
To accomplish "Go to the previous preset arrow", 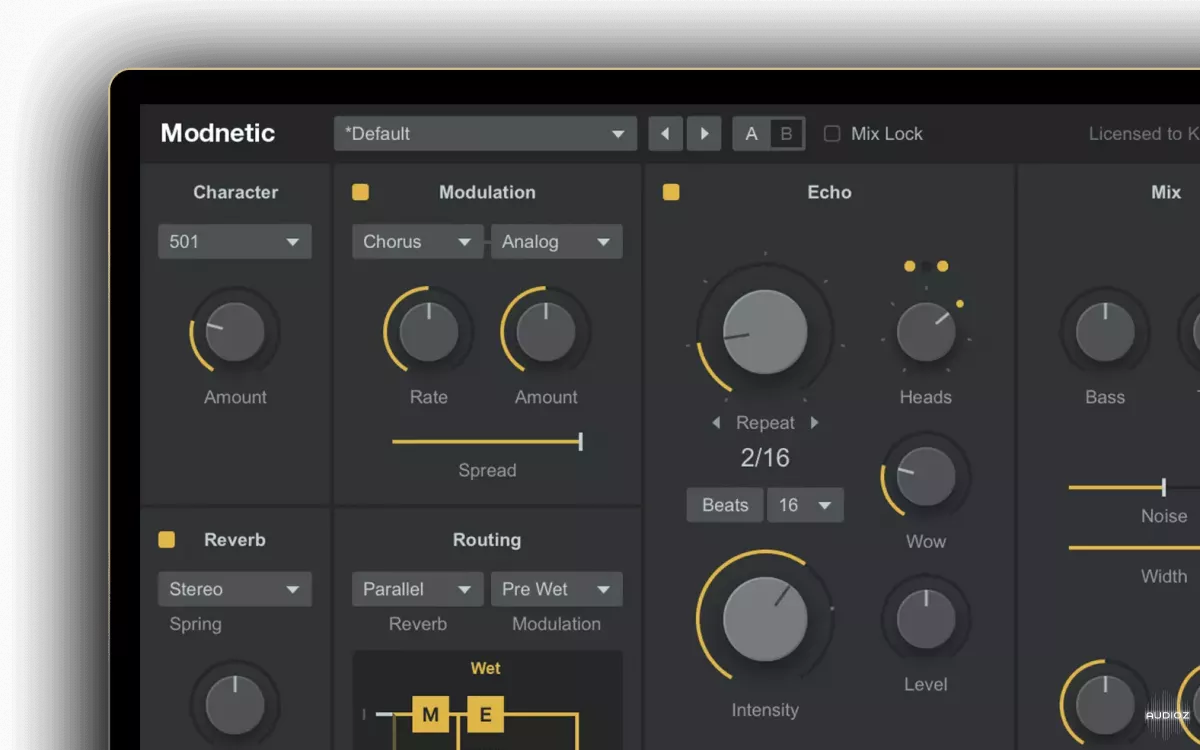I will (x=665, y=133).
